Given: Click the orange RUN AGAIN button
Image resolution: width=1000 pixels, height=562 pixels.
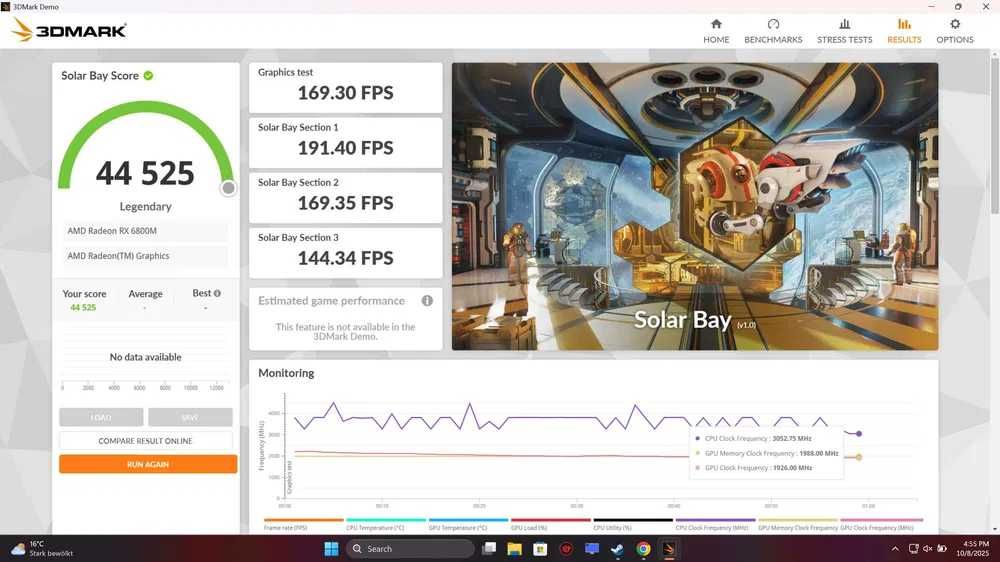Looking at the screenshot, I should coord(148,464).
